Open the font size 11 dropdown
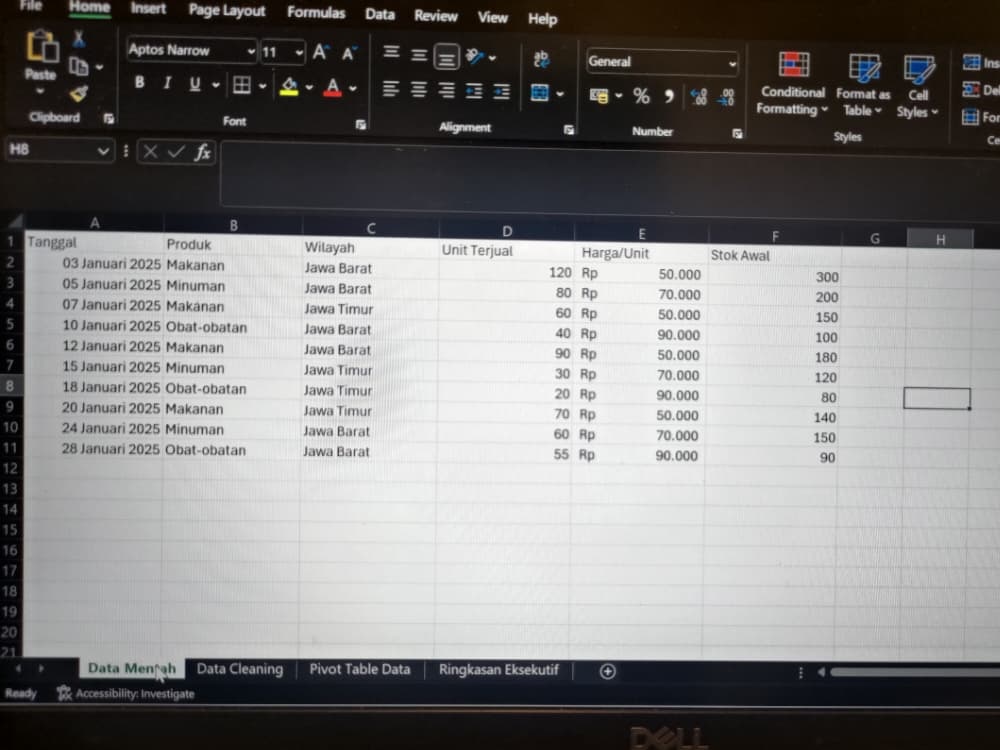 [299, 53]
